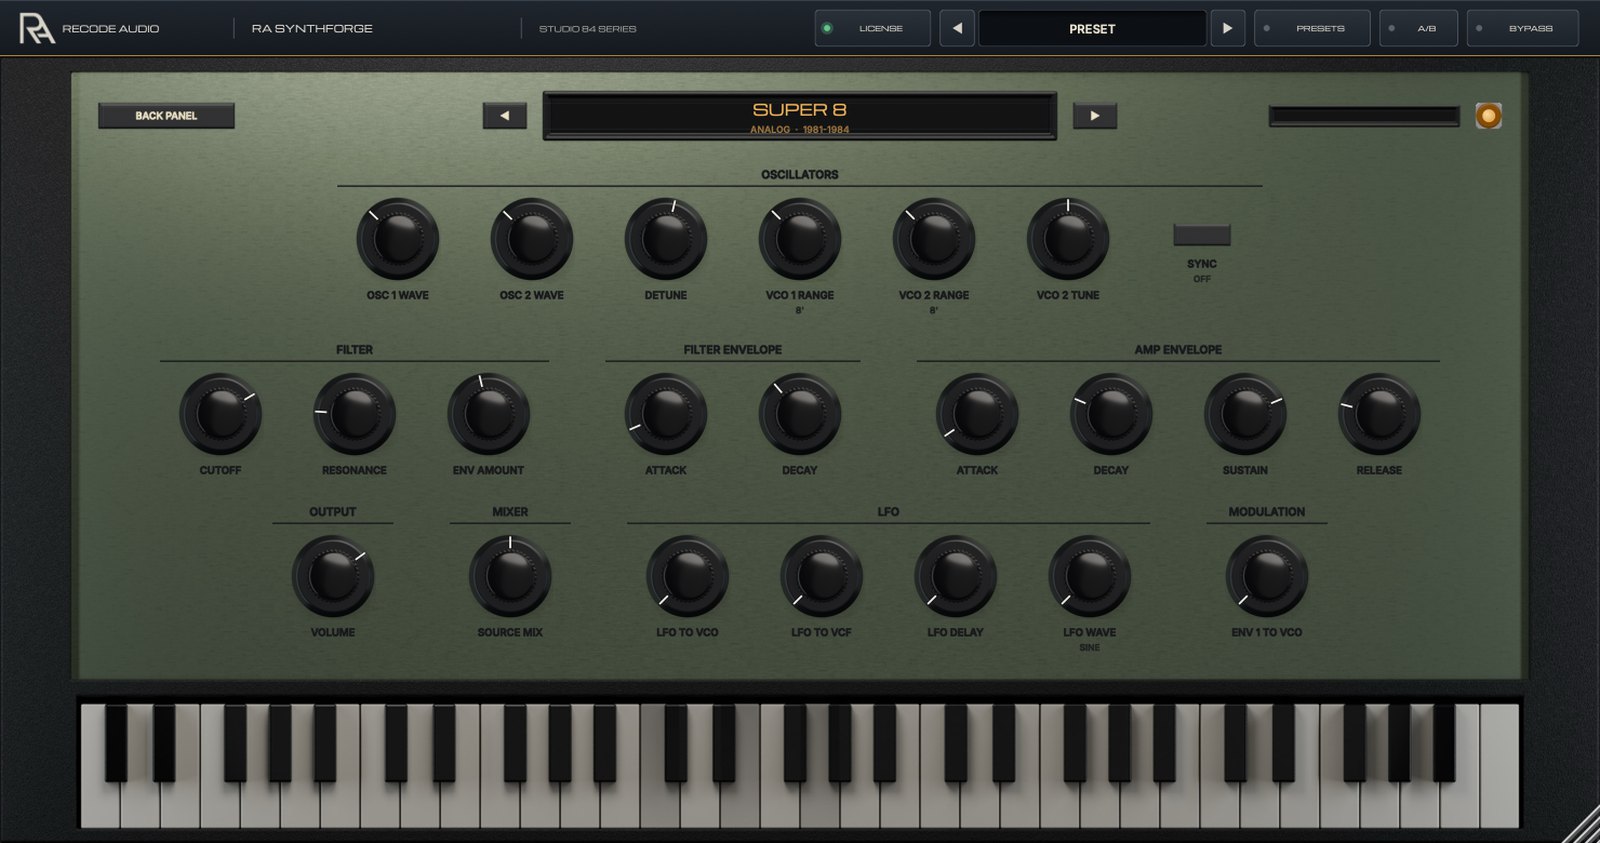Click the Amp Envelope Decay knob
This screenshot has height=843, width=1600.
tap(1111, 414)
